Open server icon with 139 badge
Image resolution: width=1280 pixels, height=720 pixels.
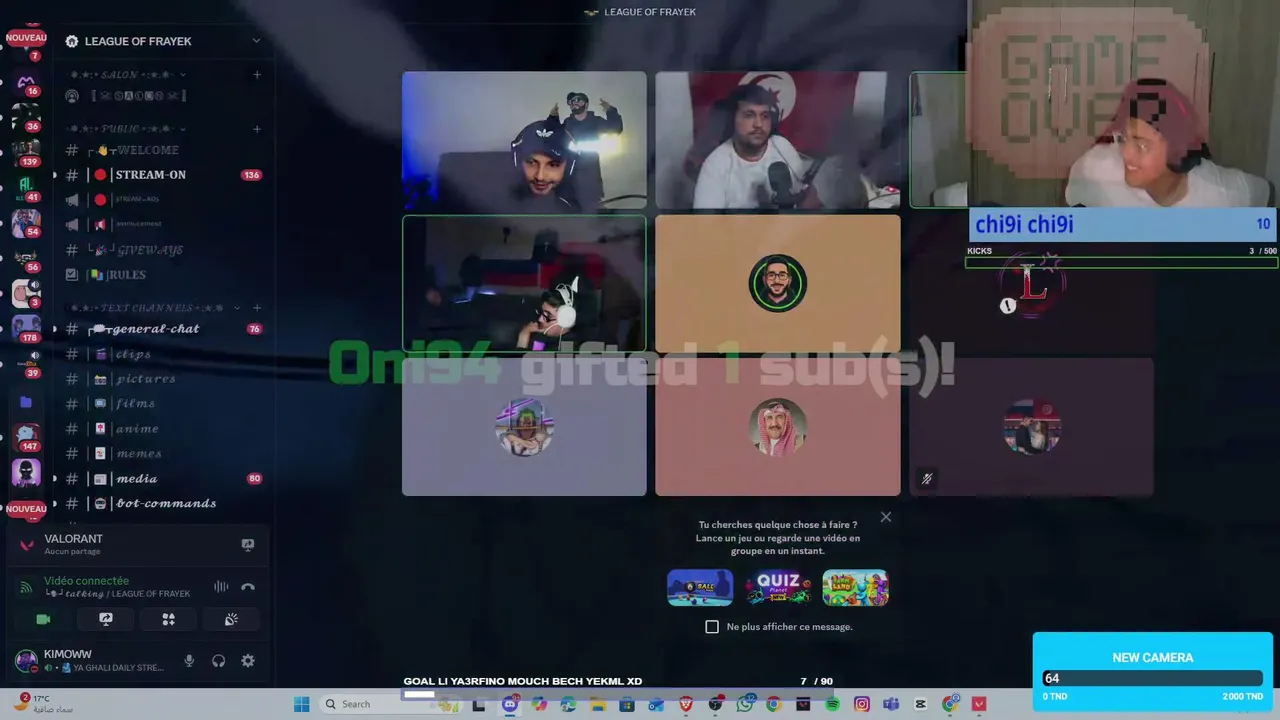(26, 151)
